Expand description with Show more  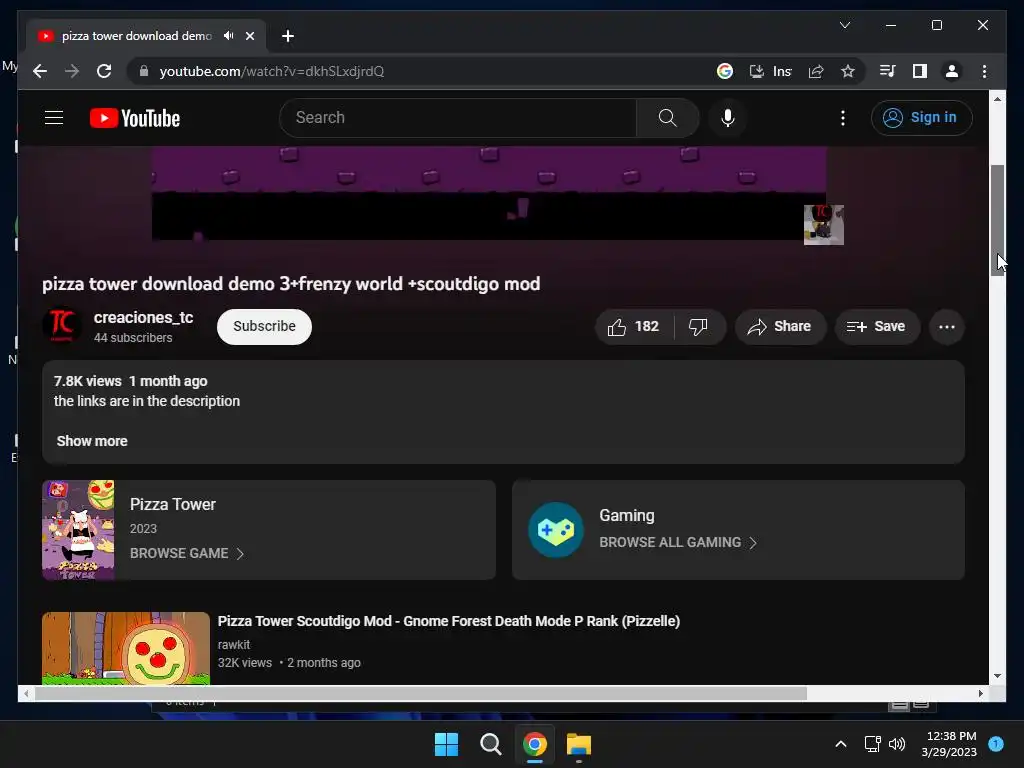(91, 441)
